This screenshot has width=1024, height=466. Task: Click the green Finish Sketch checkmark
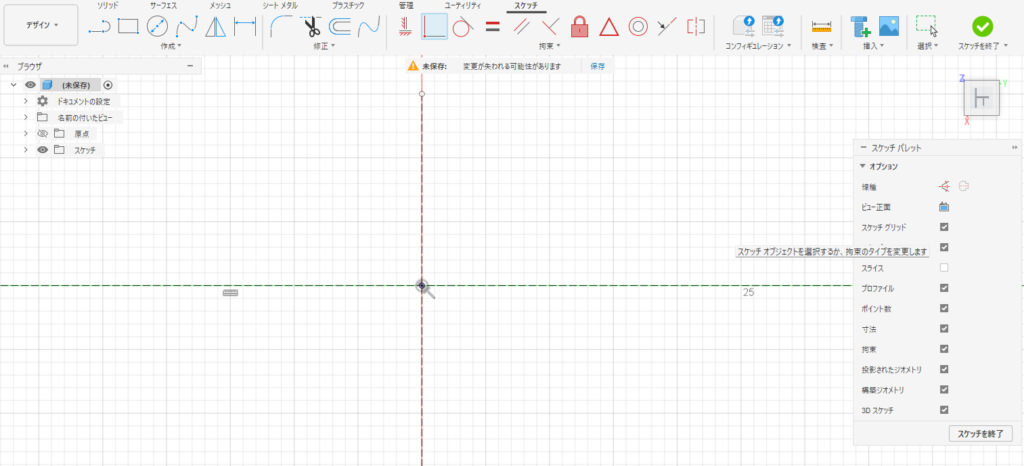click(982, 27)
